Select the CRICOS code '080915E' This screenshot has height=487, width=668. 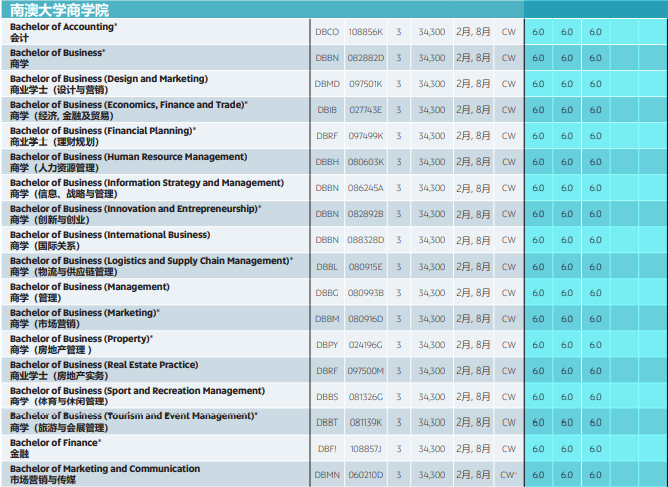[366, 267]
